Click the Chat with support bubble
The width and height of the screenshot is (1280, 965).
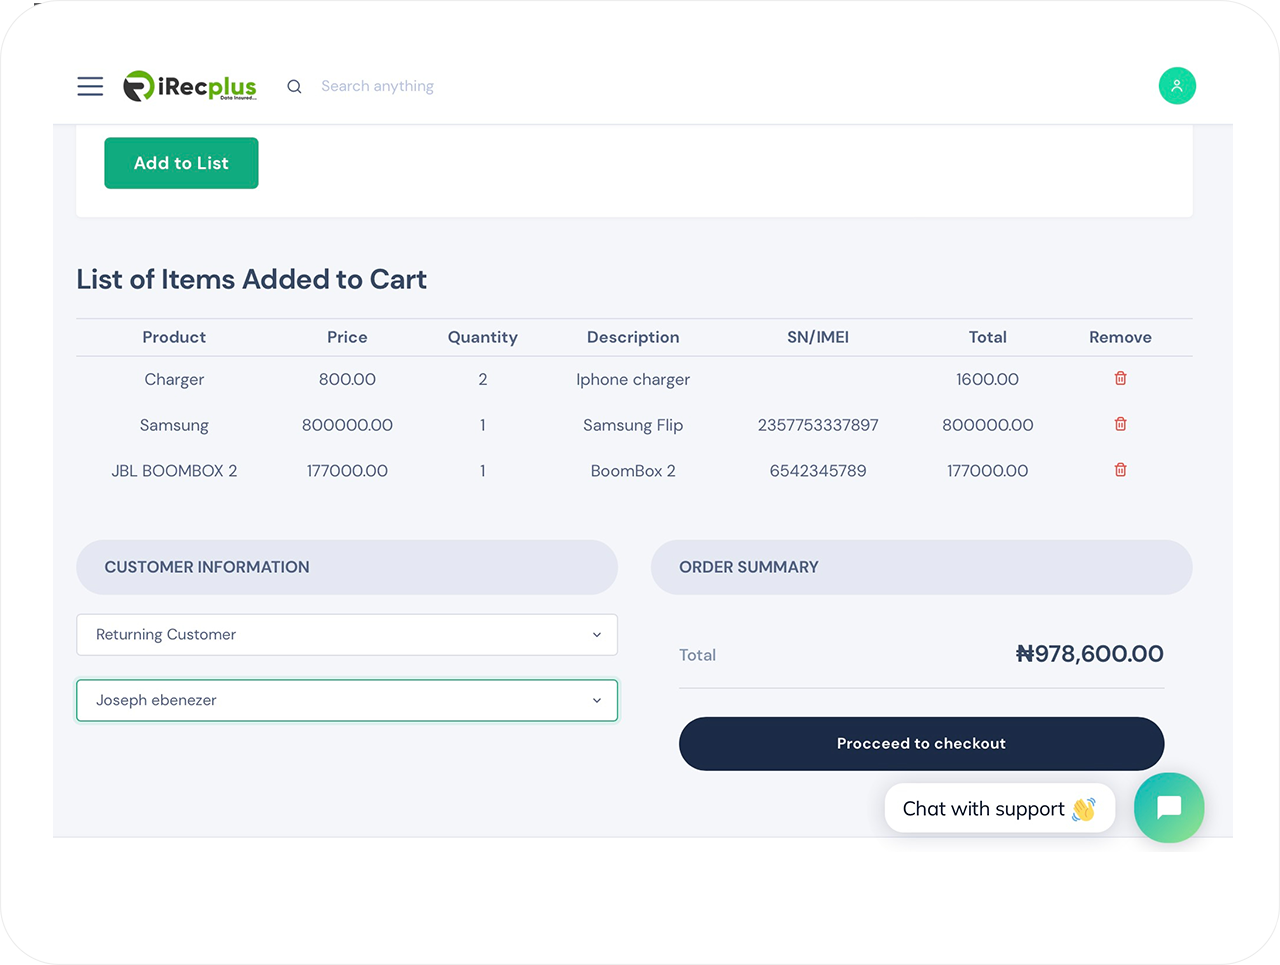[x=998, y=809]
